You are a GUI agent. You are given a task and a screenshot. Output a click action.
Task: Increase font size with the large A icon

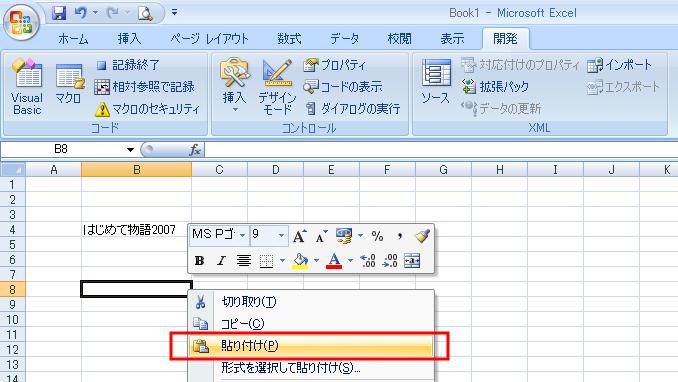pos(299,236)
